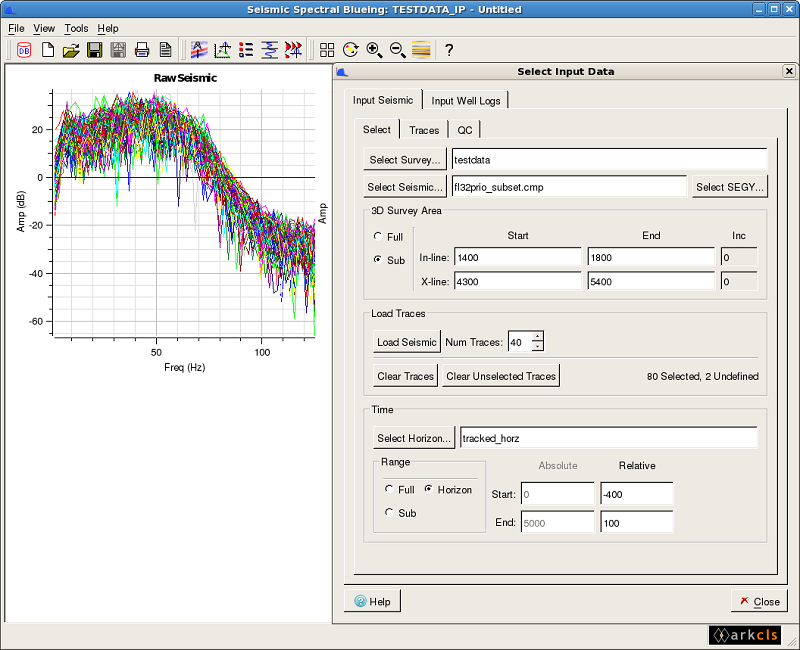800x650 pixels.
Task: Select the Full range option in Time section
Action: point(390,490)
